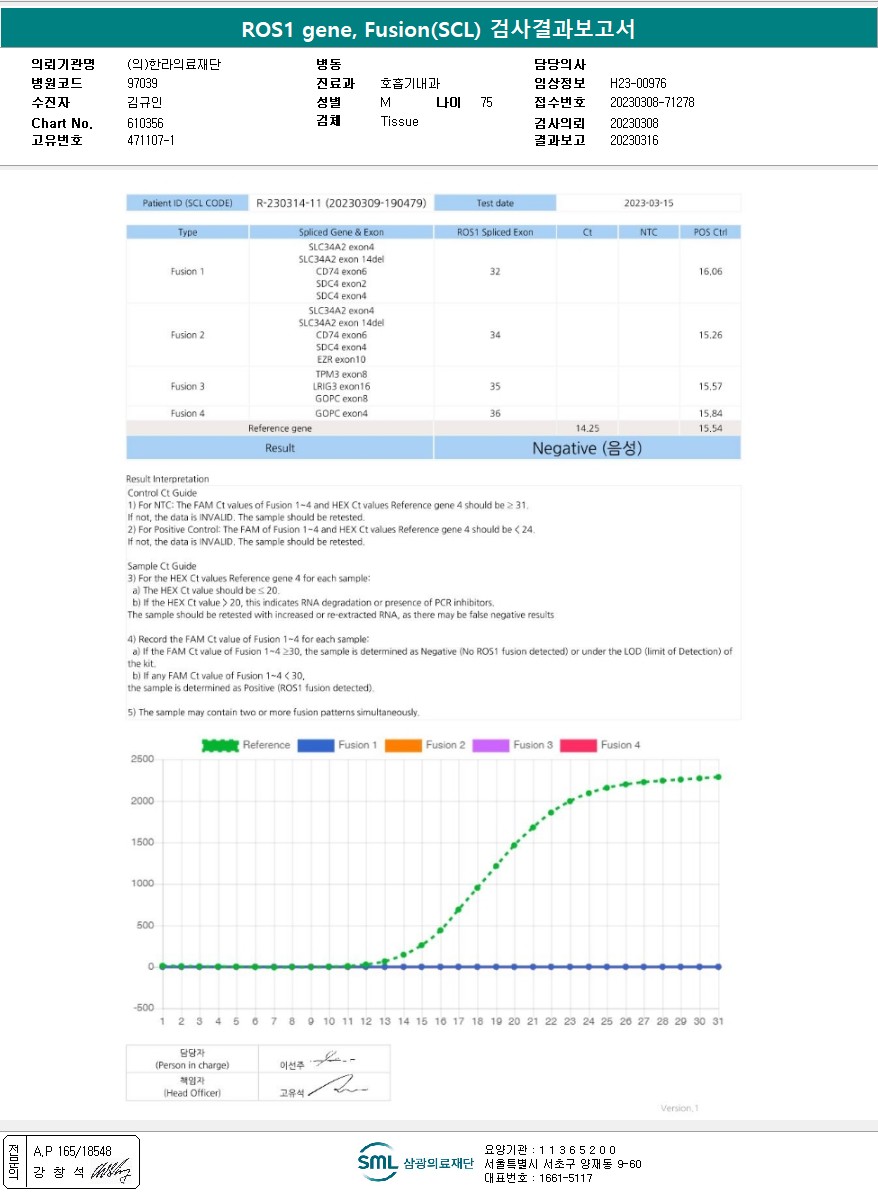Click the SML logo icon in footer
Screen dimensions: 878x1200
pyautogui.click(x=378, y=1162)
